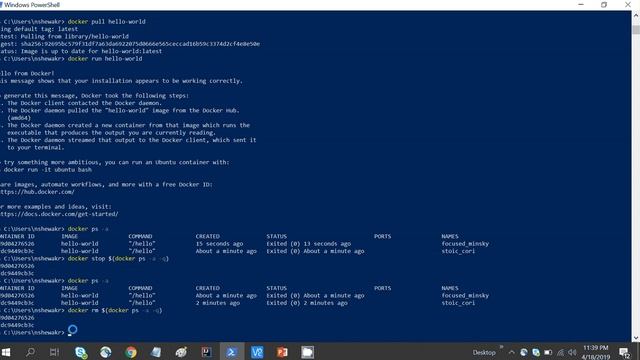The height and width of the screenshot is (360, 640).
Task: Open the blue V2 taskbar application
Action: tap(257, 352)
